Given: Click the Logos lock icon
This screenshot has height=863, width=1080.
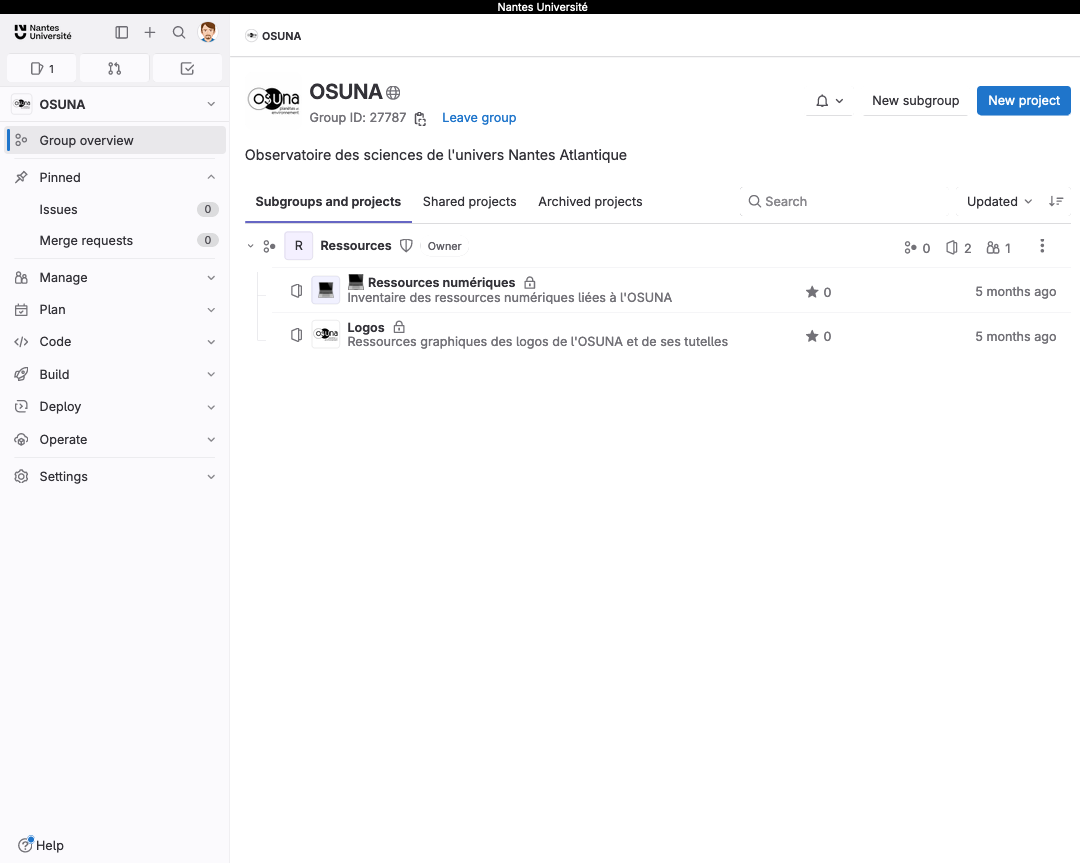Looking at the screenshot, I should [x=399, y=327].
